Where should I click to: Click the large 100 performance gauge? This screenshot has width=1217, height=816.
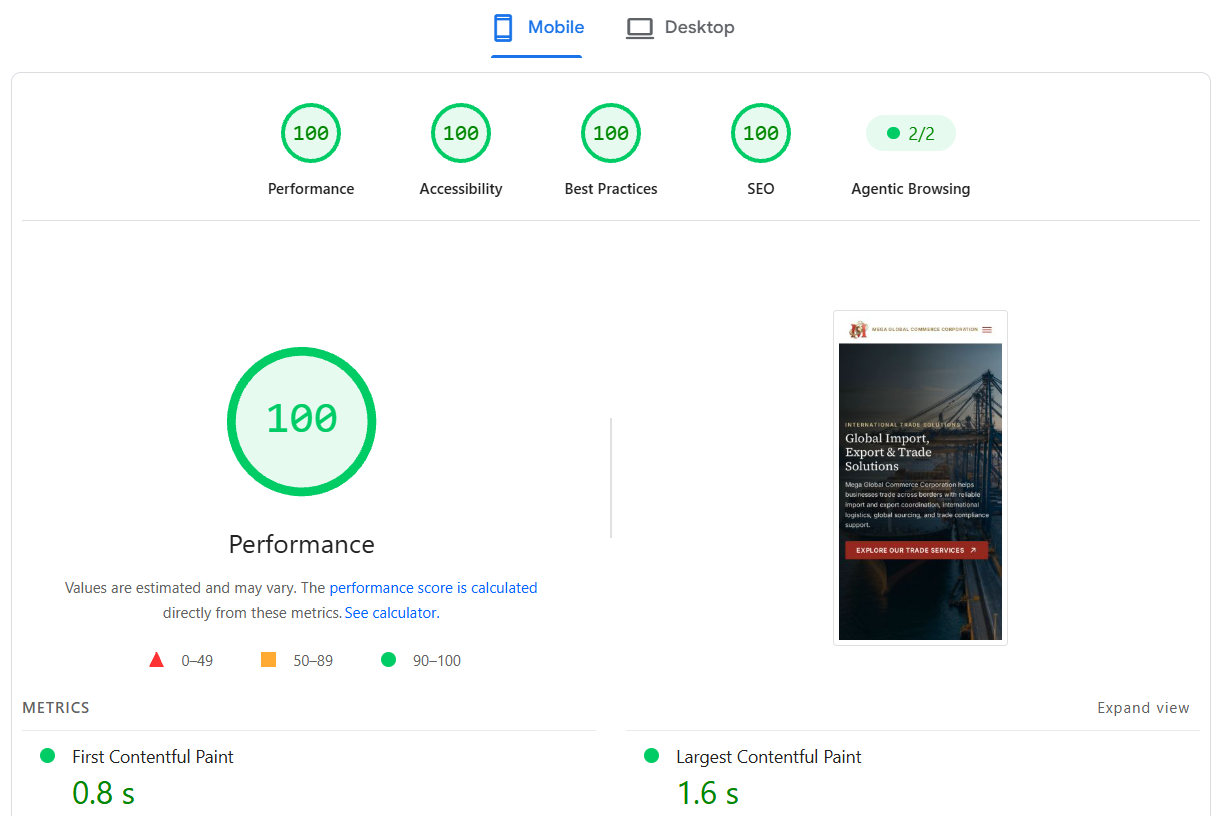[x=302, y=421]
